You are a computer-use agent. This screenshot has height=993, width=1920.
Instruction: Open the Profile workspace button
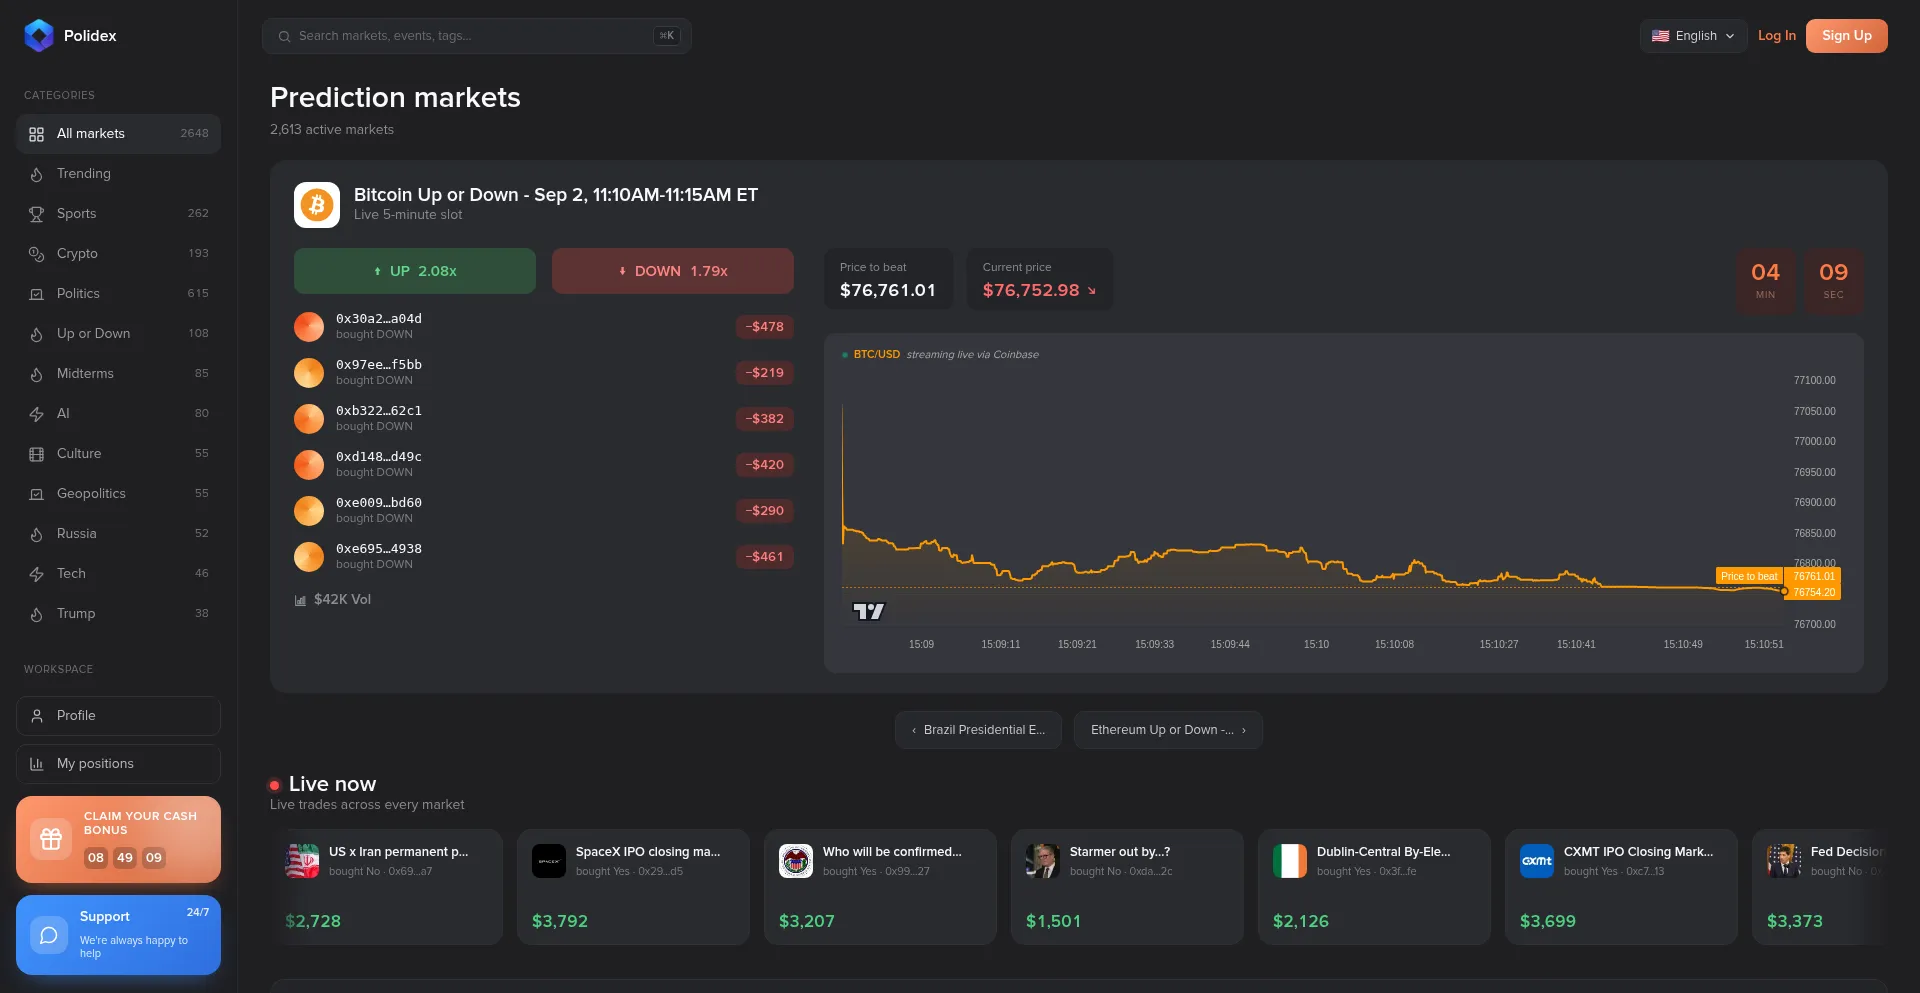tap(118, 716)
